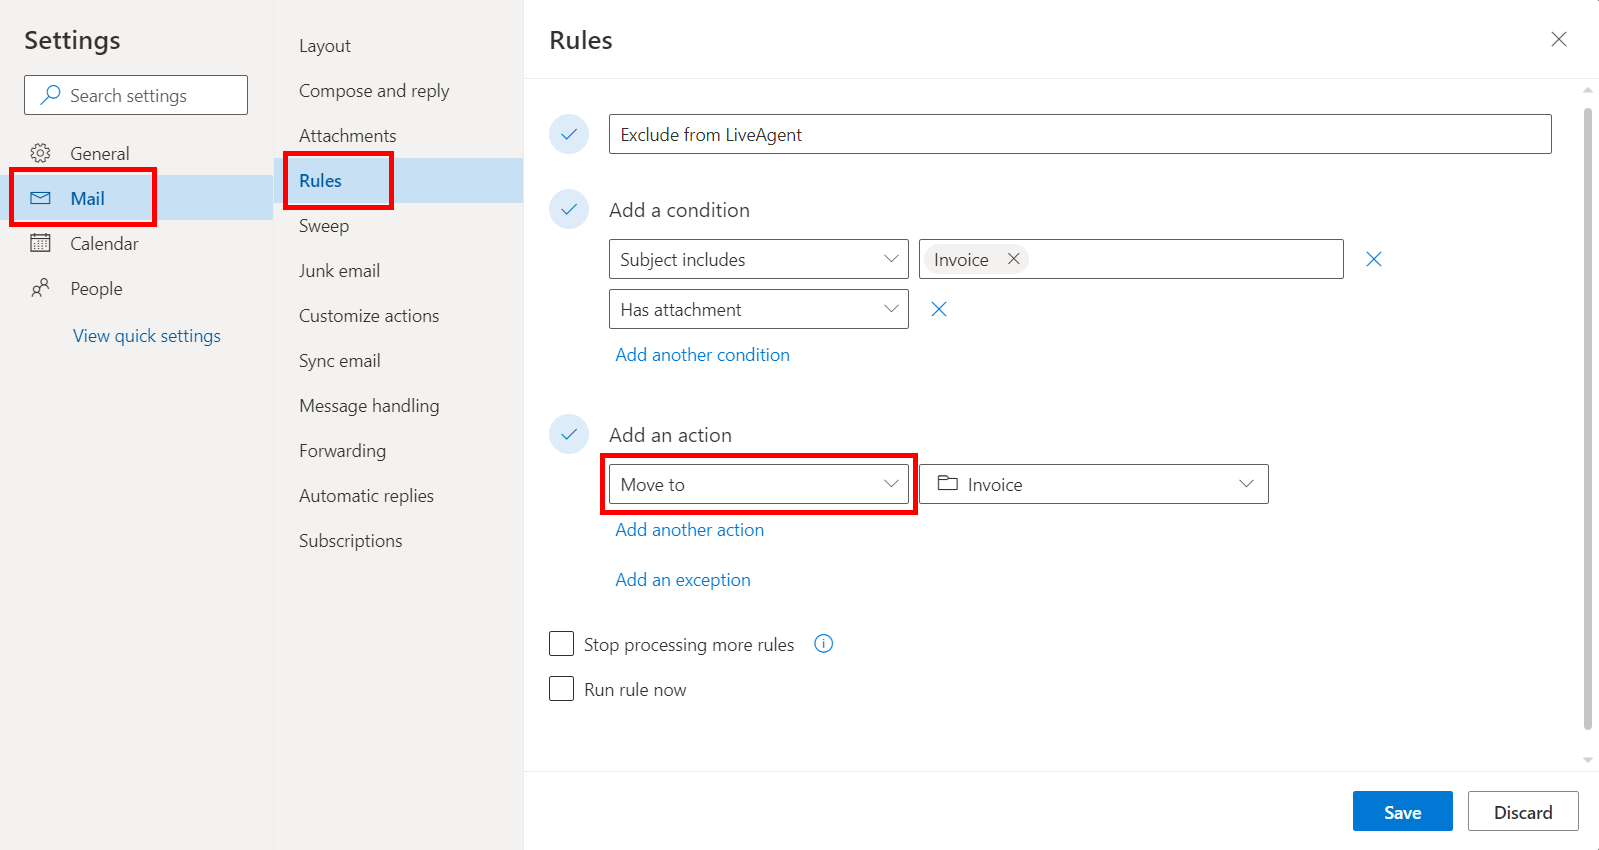Delete the Subject includes condition
Viewport: 1599px width, 850px height.
coord(1374,259)
